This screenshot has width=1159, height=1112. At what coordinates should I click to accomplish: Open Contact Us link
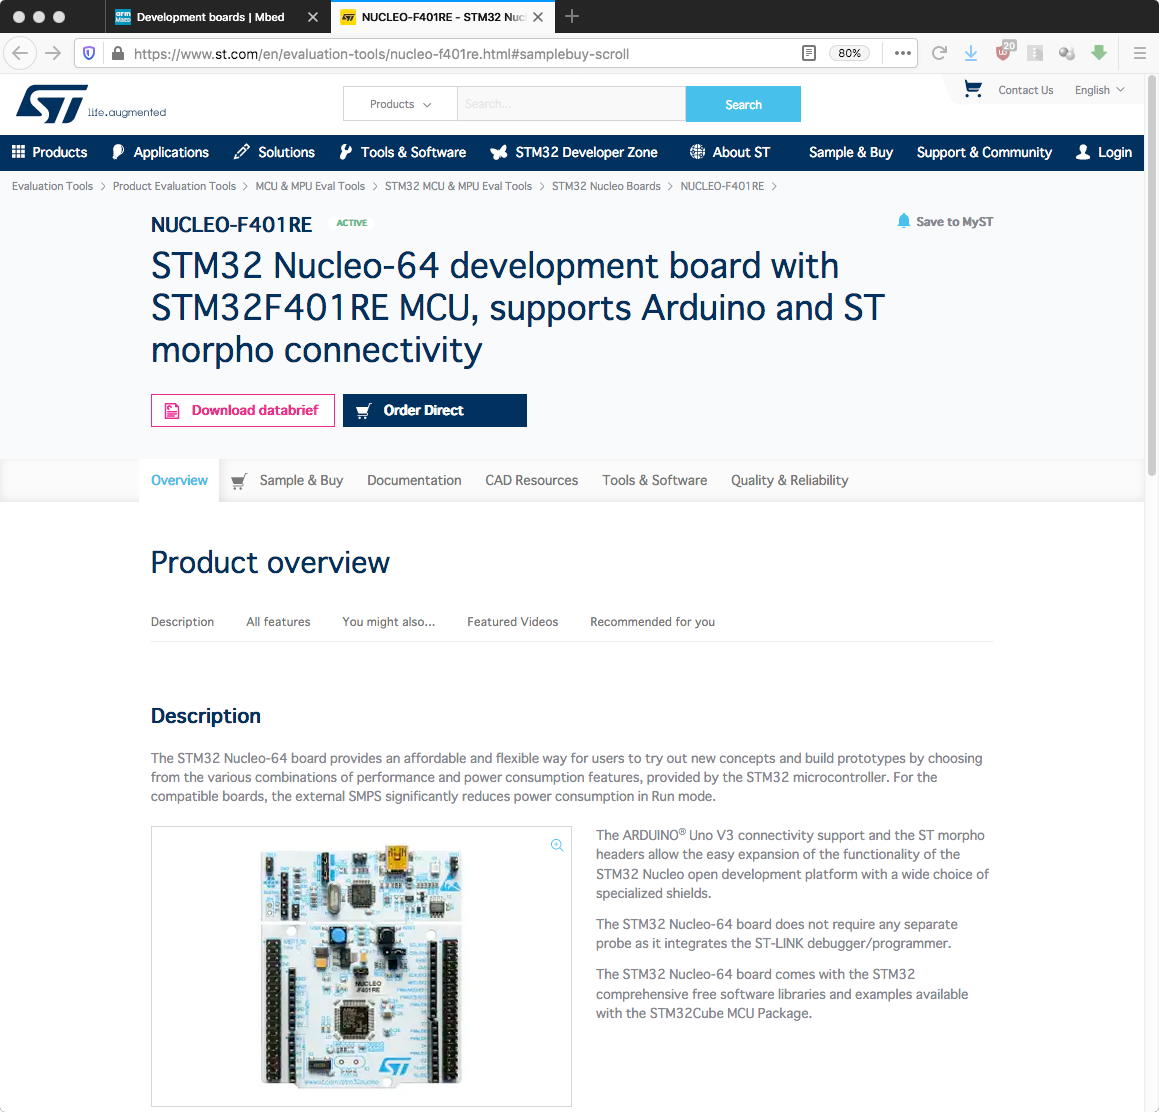tap(1025, 90)
